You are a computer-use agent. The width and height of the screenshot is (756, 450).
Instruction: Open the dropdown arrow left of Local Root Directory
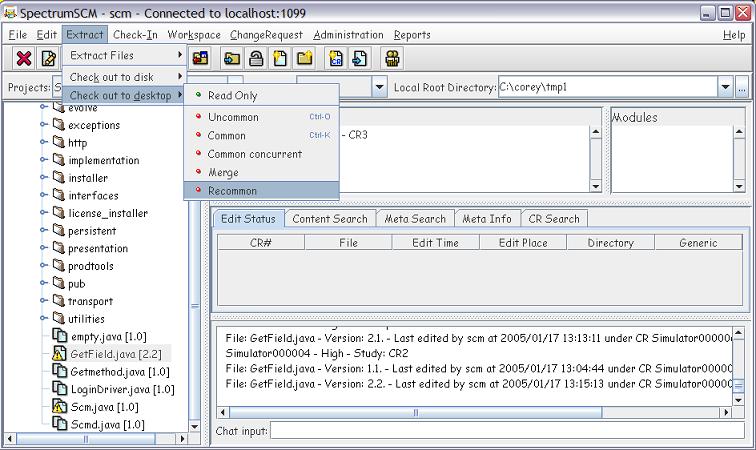point(379,87)
